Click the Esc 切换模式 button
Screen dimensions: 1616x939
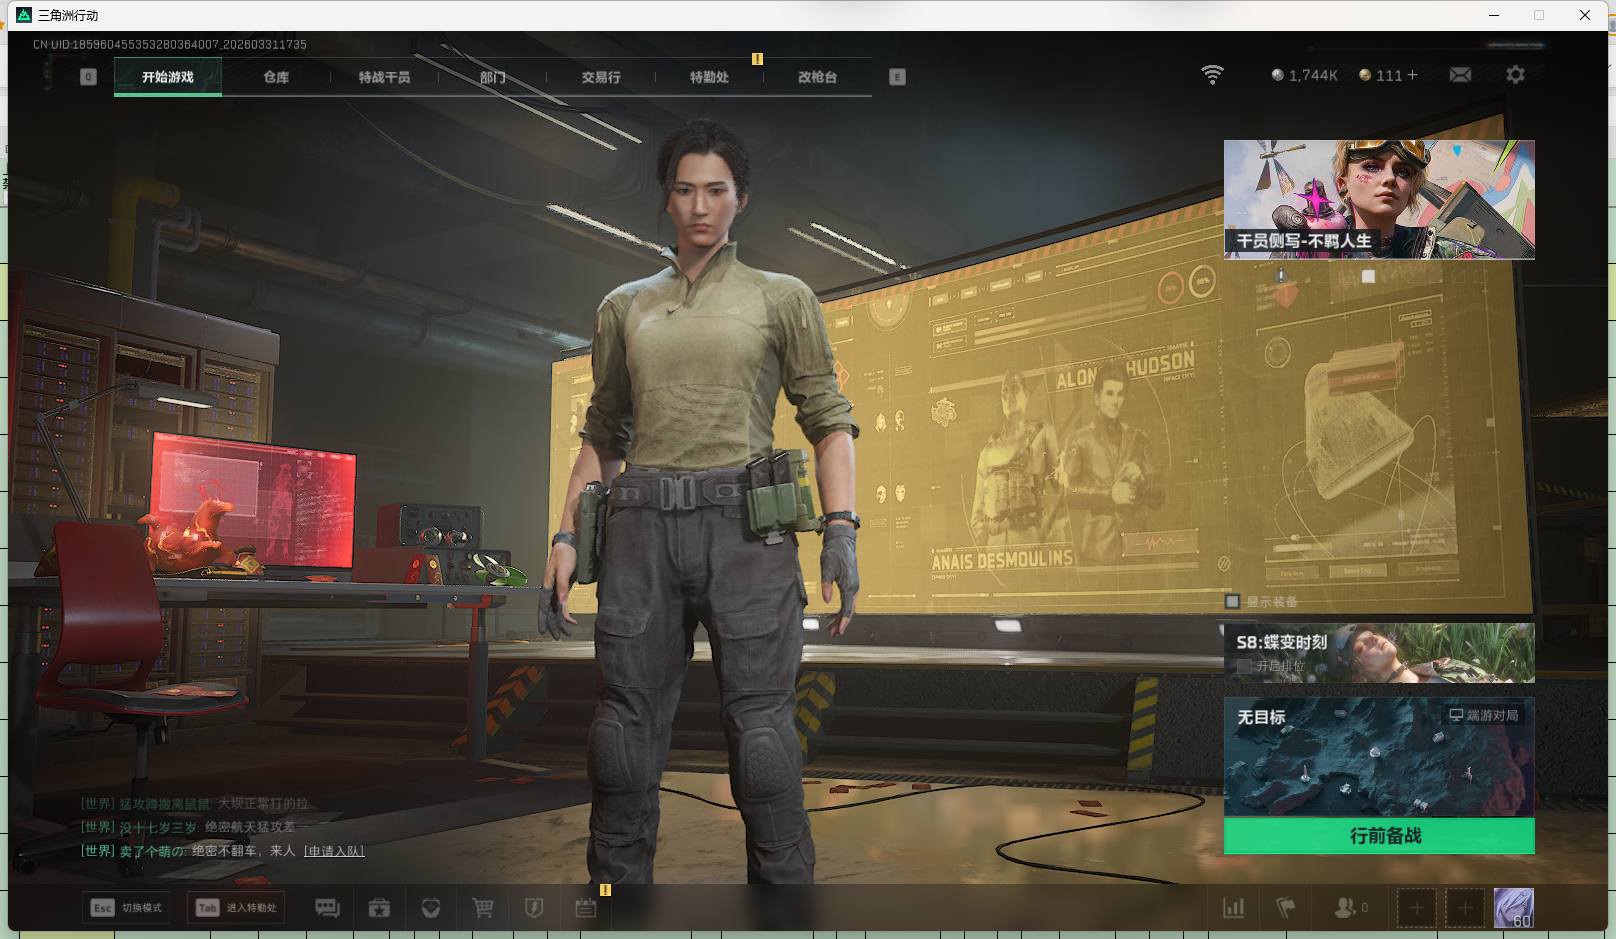coord(127,908)
